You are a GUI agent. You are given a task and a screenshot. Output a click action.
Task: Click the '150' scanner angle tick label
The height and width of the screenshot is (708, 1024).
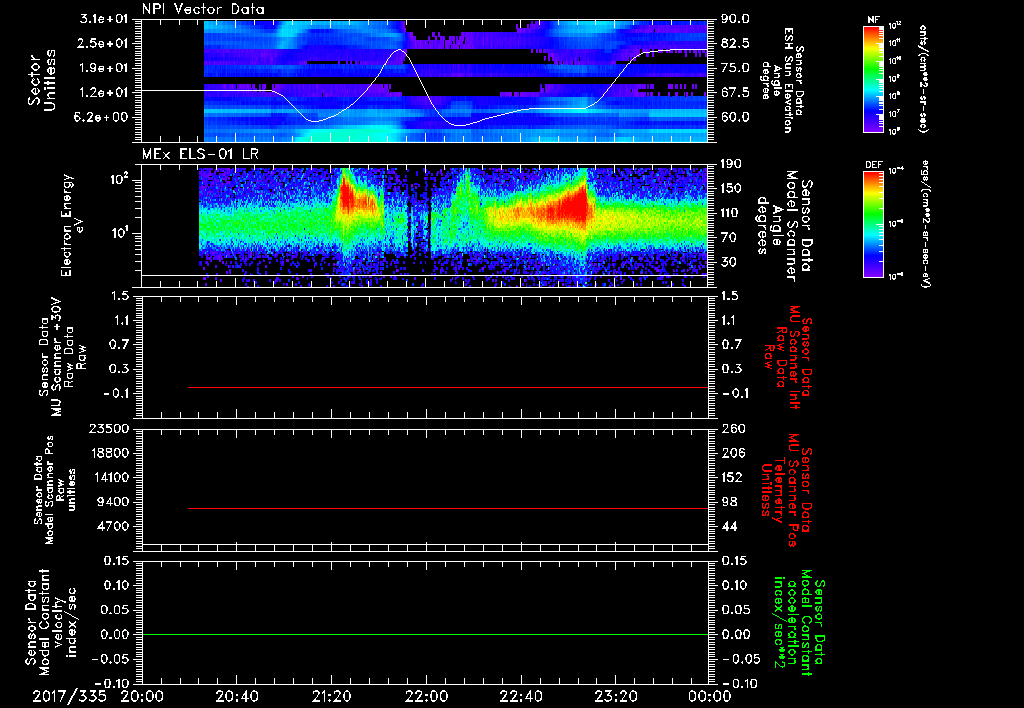pos(731,188)
